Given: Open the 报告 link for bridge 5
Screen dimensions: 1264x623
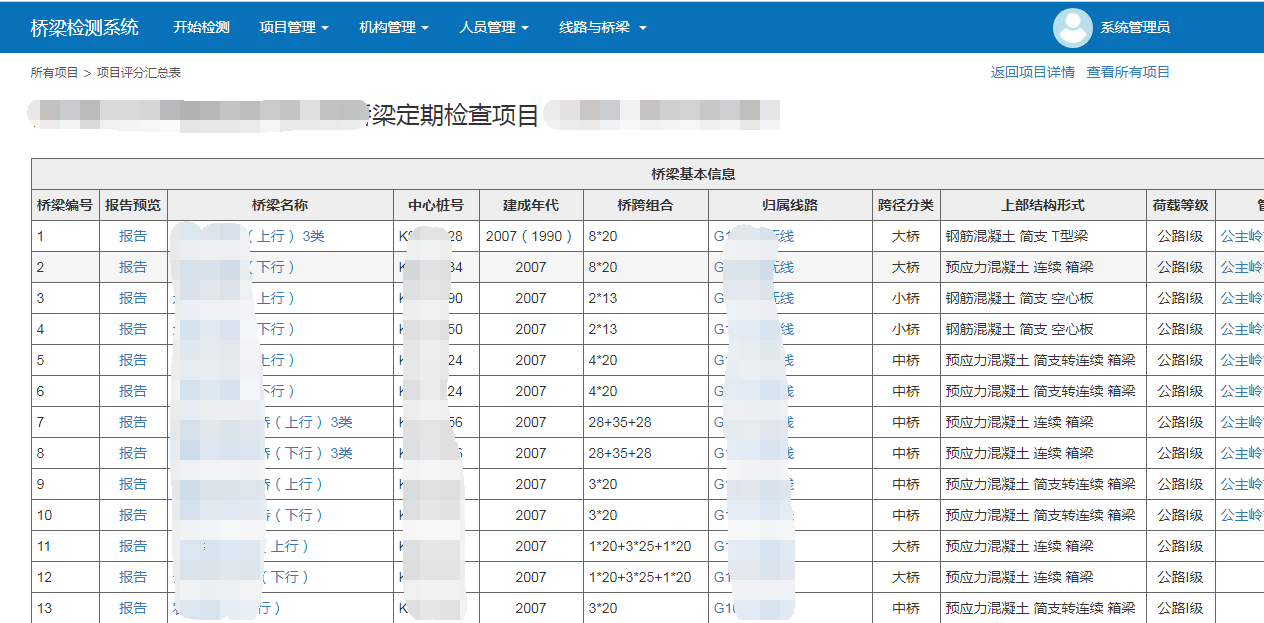Looking at the screenshot, I should tap(133, 360).
